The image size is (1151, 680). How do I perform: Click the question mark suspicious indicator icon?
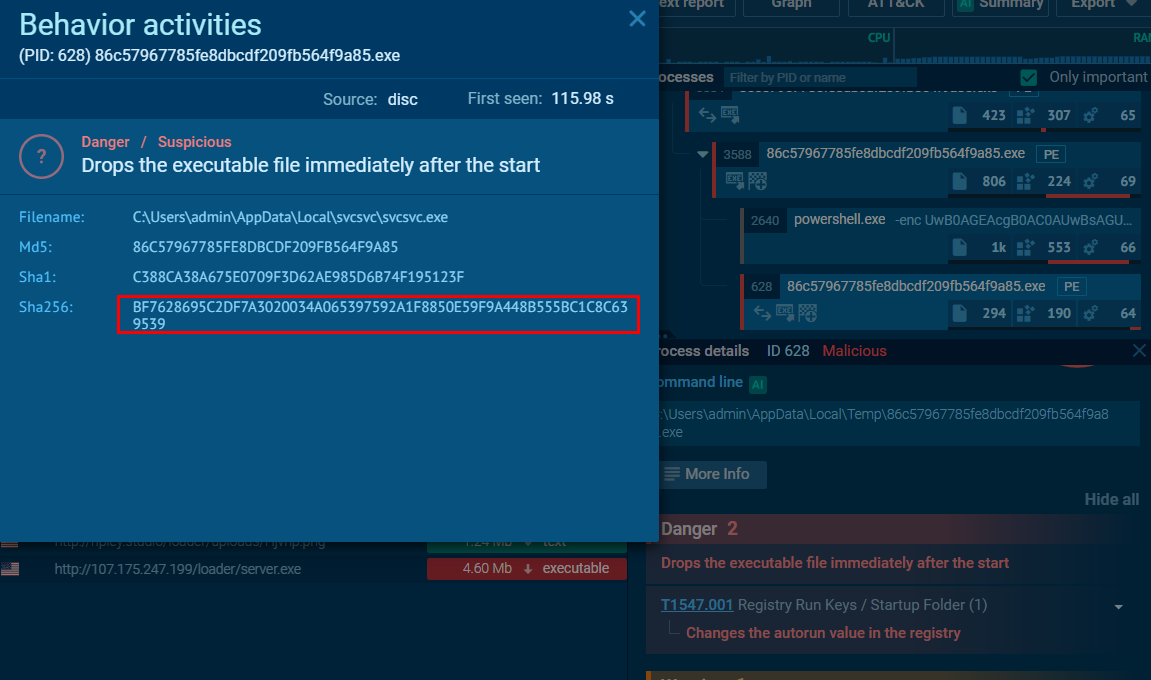(x=41, y=156)
